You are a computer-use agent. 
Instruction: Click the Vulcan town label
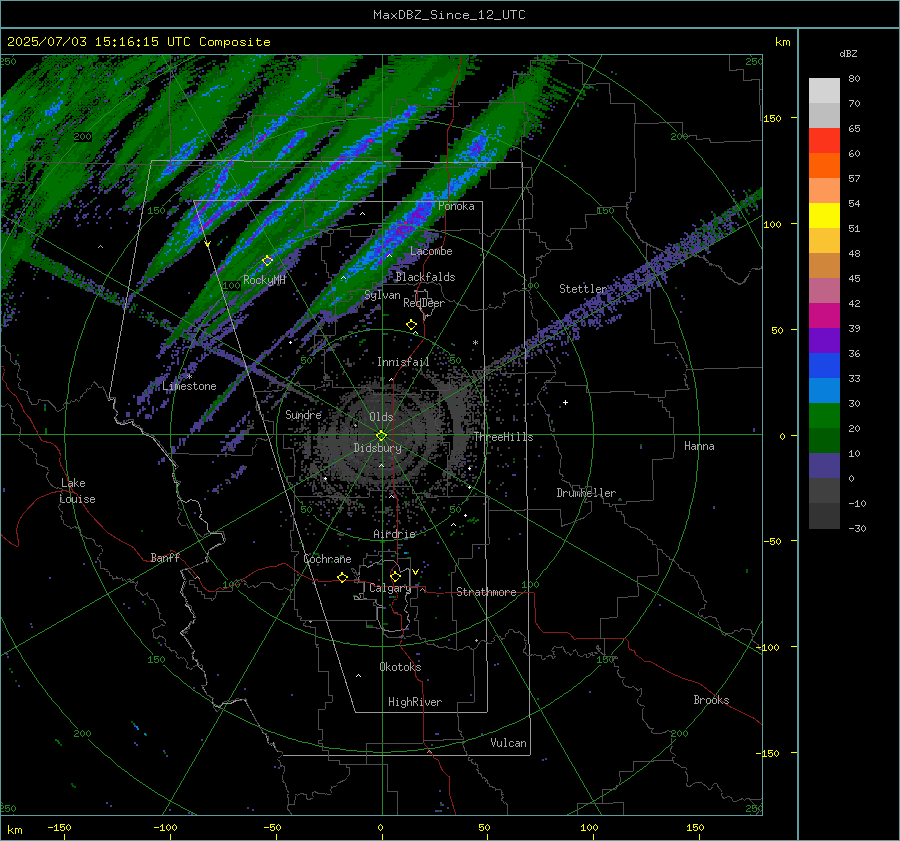(x=509, y=743)
